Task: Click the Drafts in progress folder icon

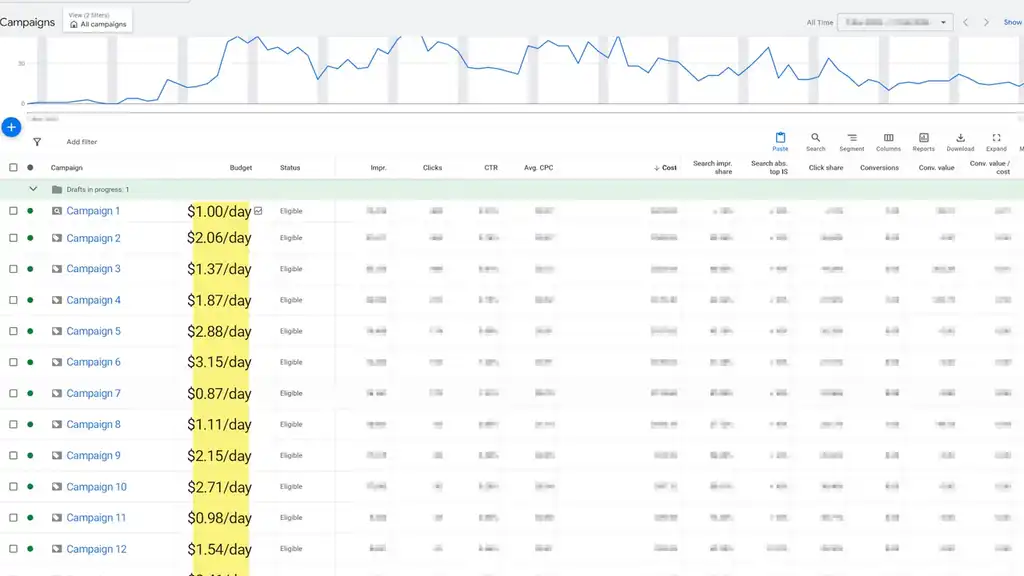Action: [57, 189]
